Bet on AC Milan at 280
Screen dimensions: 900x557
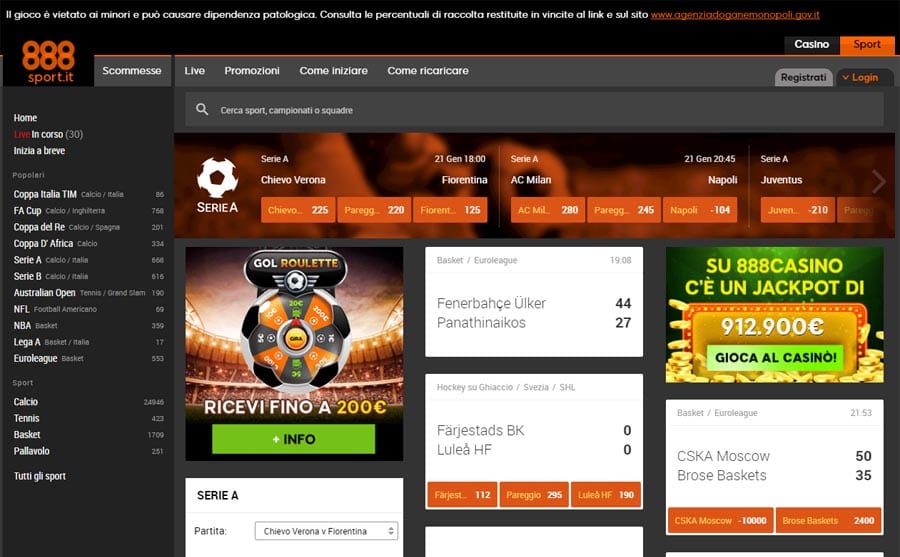548,210
